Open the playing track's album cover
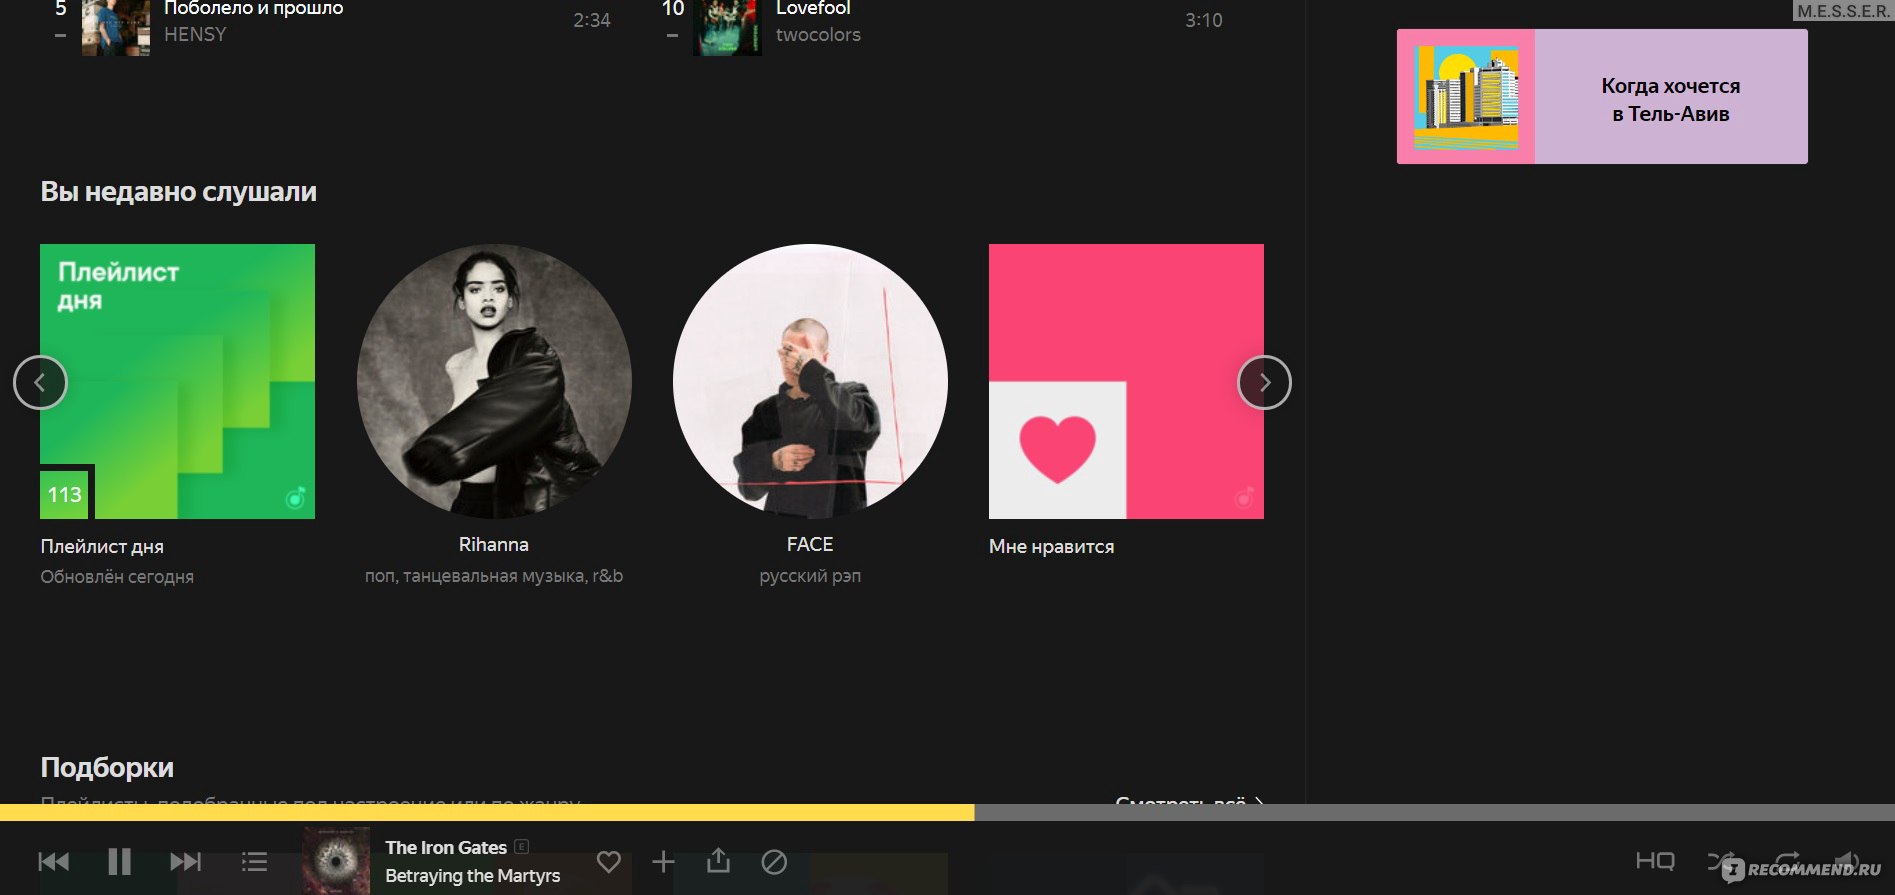Image resolution: width=1895 pixels, height=895 pixels. [x=336, y=861]
